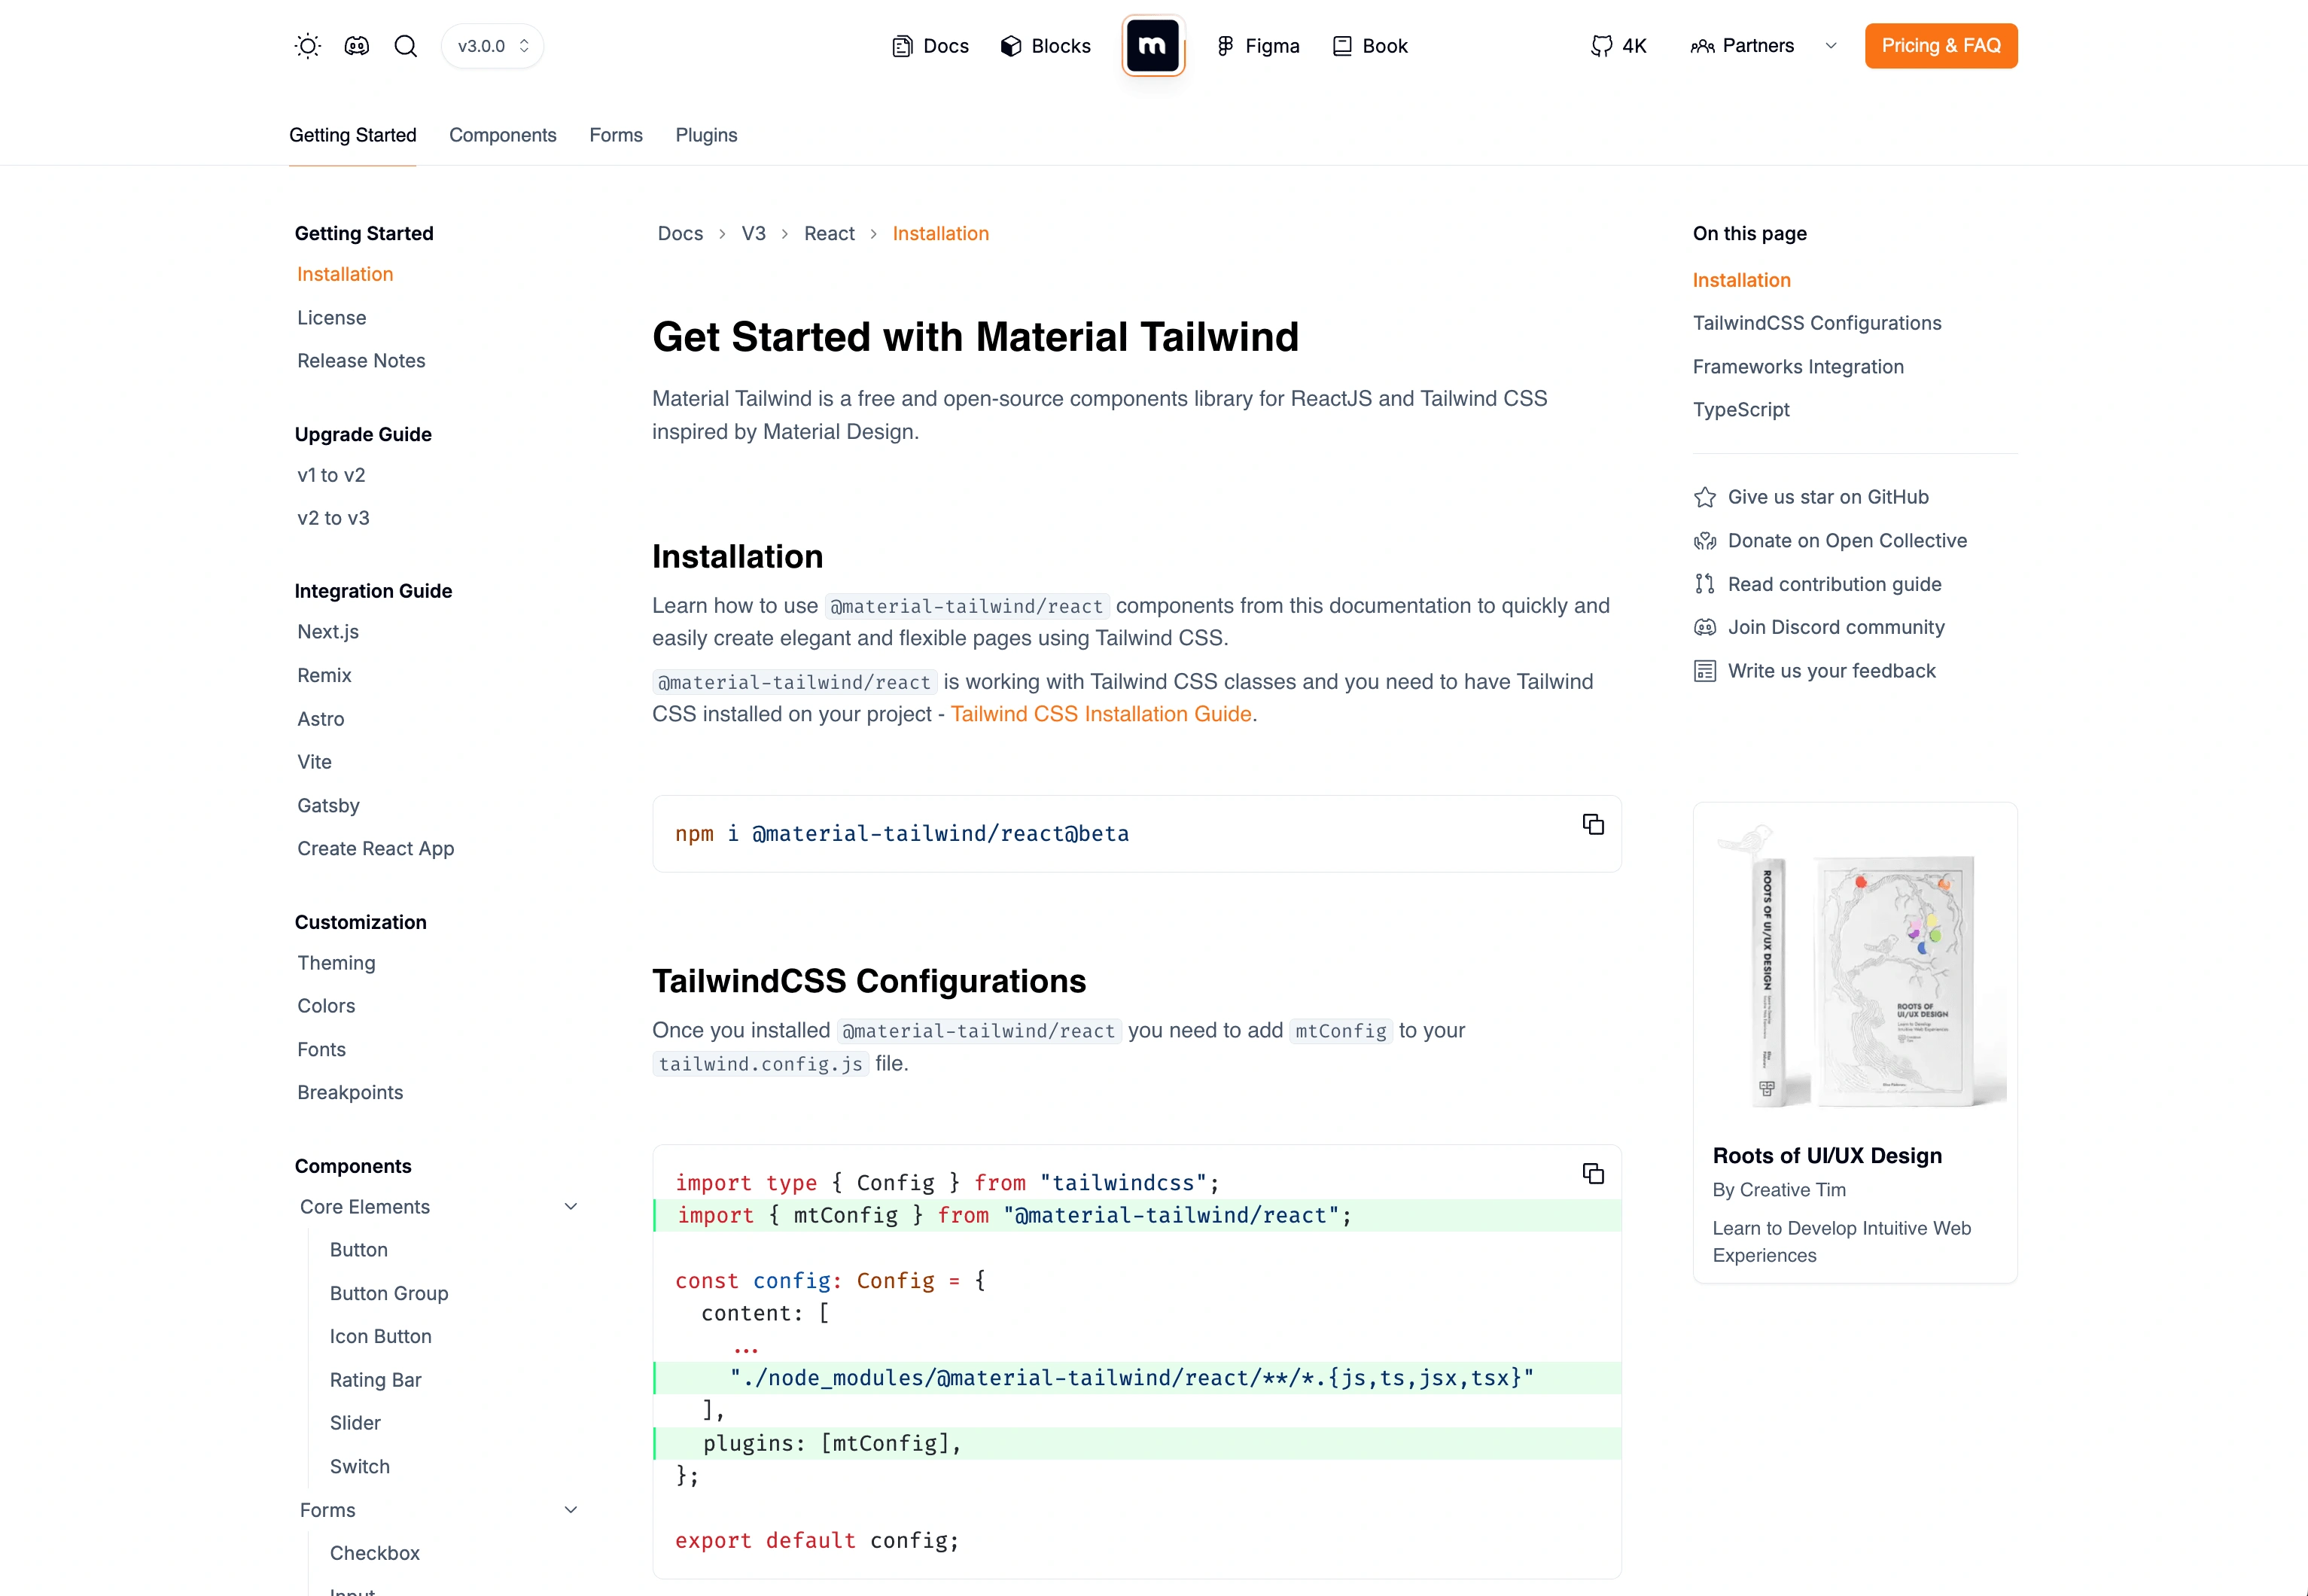This screenshot has height=1596, width=2308.
Task: Jump to Installation in On this page
Action: click(1742, 280)
